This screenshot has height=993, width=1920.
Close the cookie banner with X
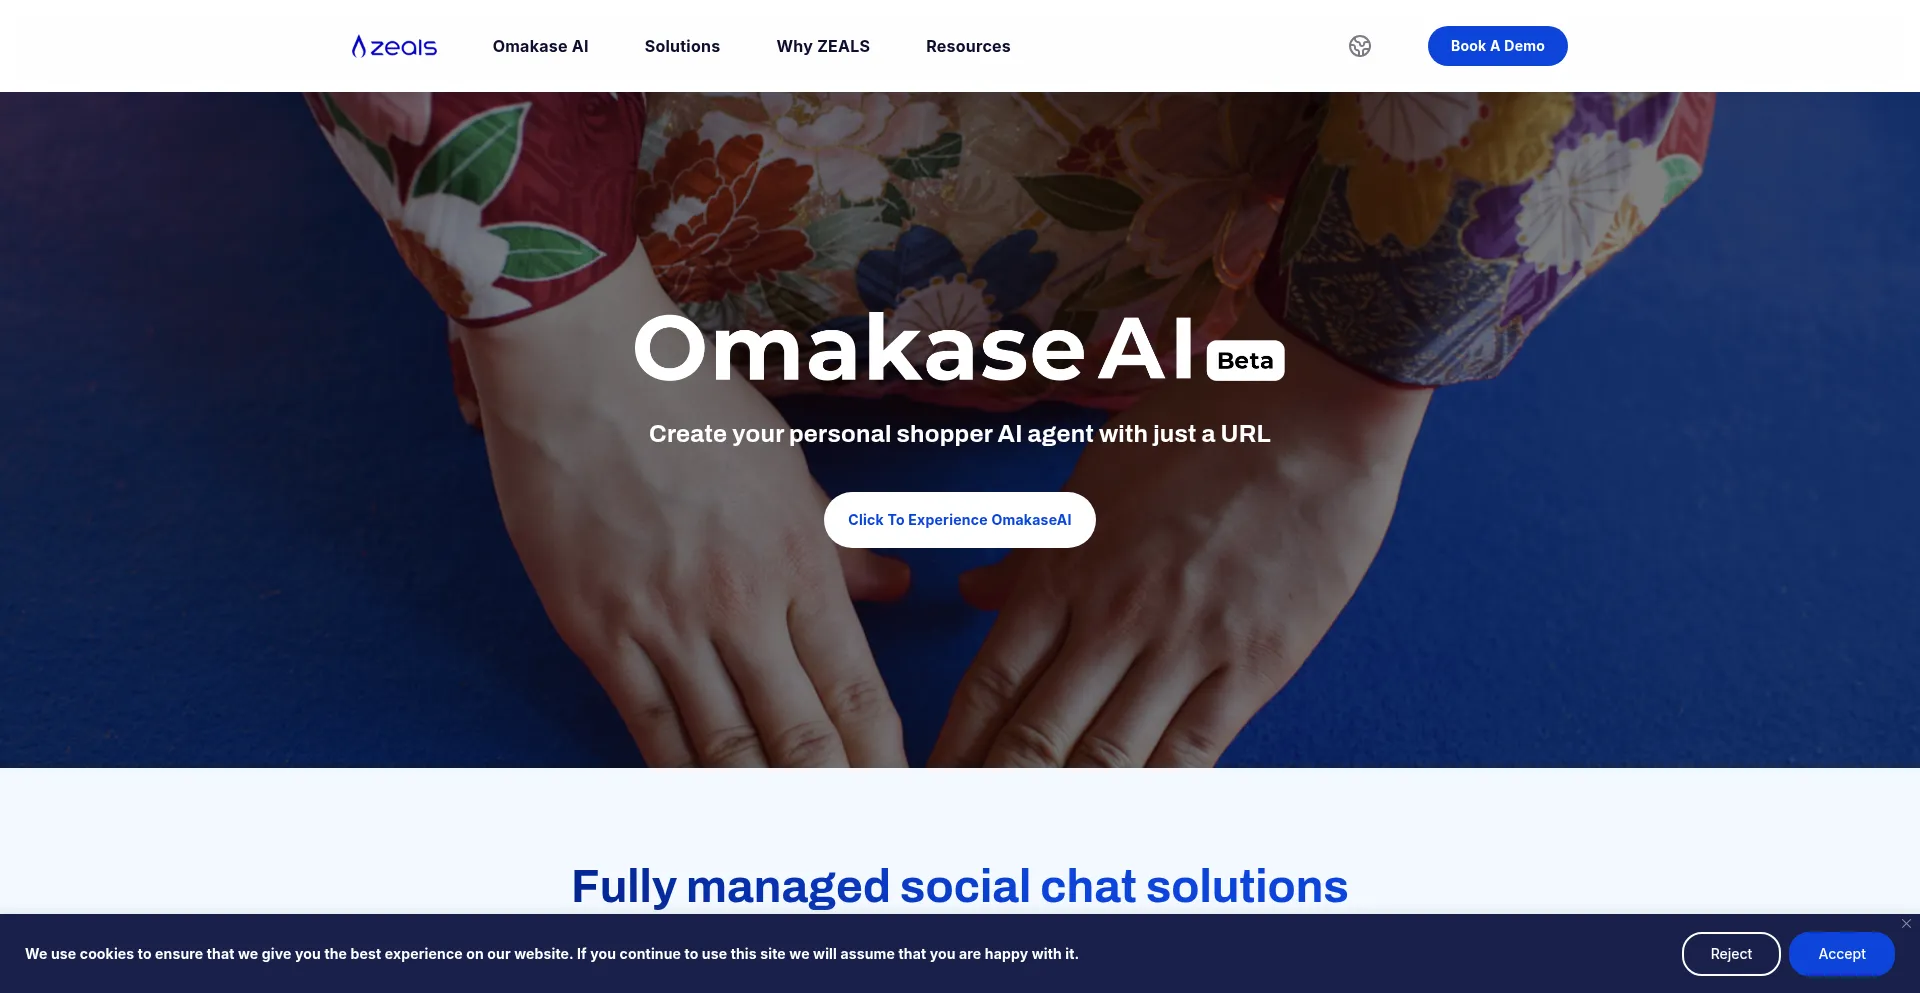(x=1906, y=924)
